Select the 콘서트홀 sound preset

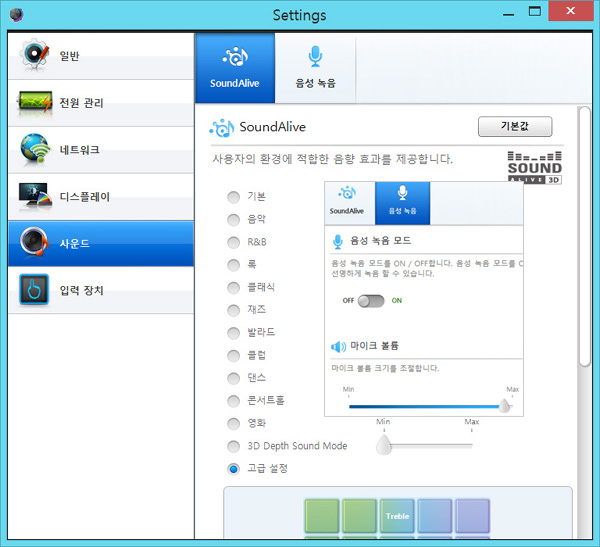[x=233, y=401]
